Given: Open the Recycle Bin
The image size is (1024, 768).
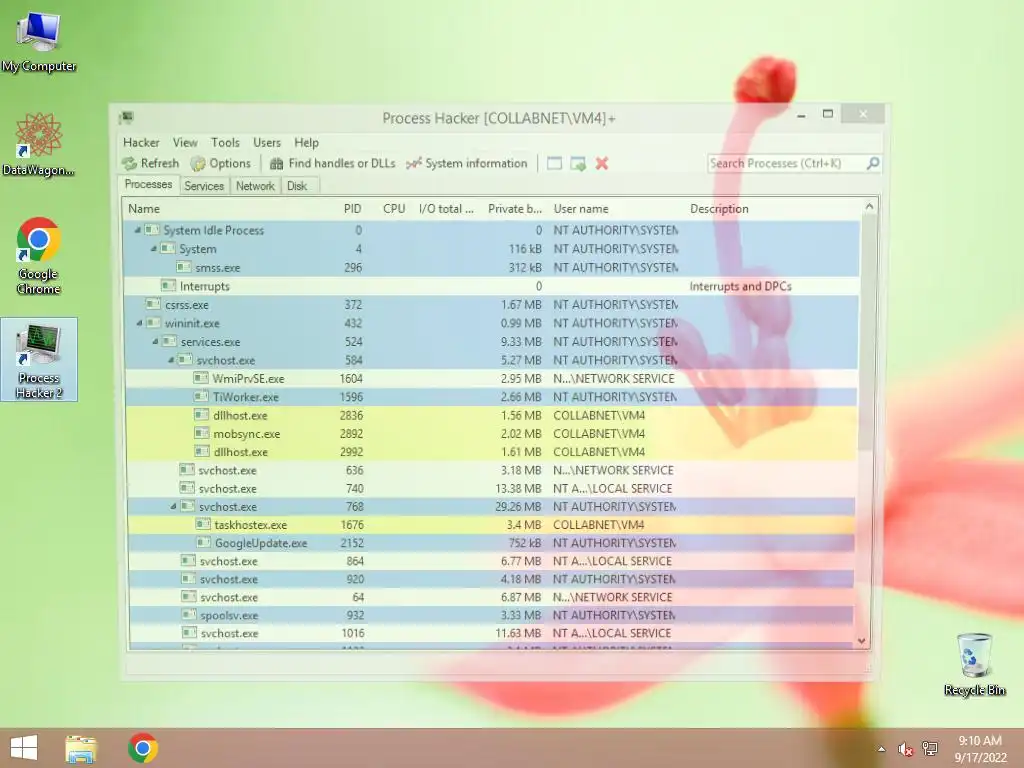Looking at the screenshot, I should pyautogui.click(x=974, y=664).
